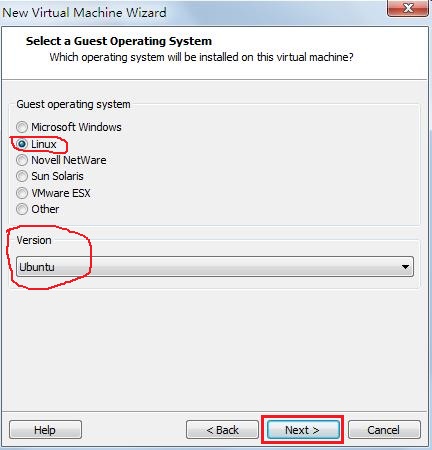The height and width of the screenshot is (450, 432).
Task: Select the VMware ESX radio button
Action: tap(22, 193)
